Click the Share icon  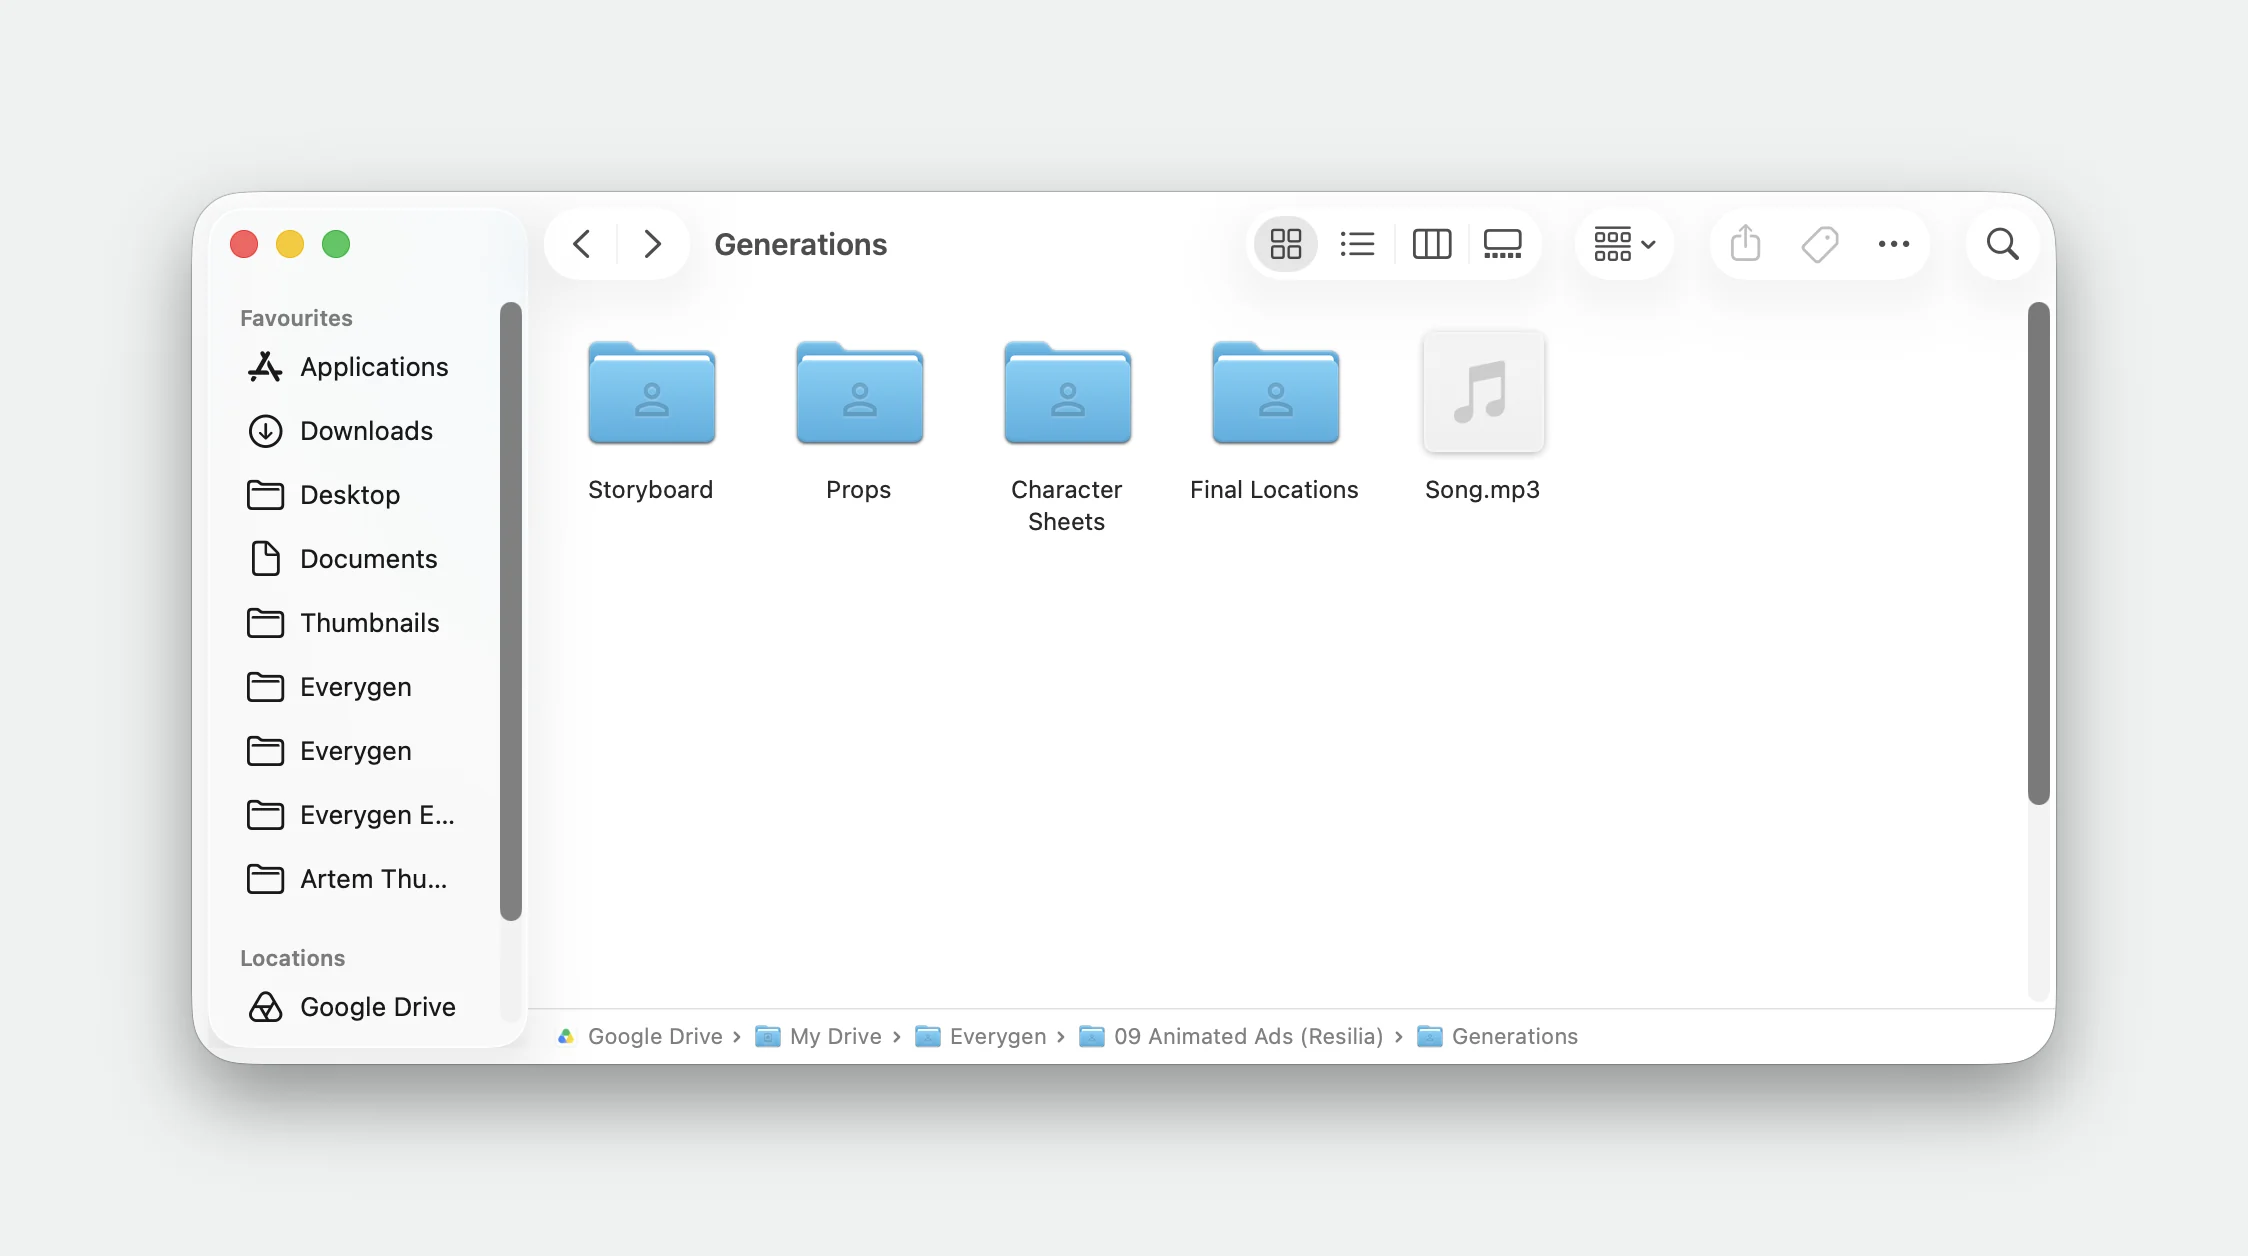(x=1745, y=244)
